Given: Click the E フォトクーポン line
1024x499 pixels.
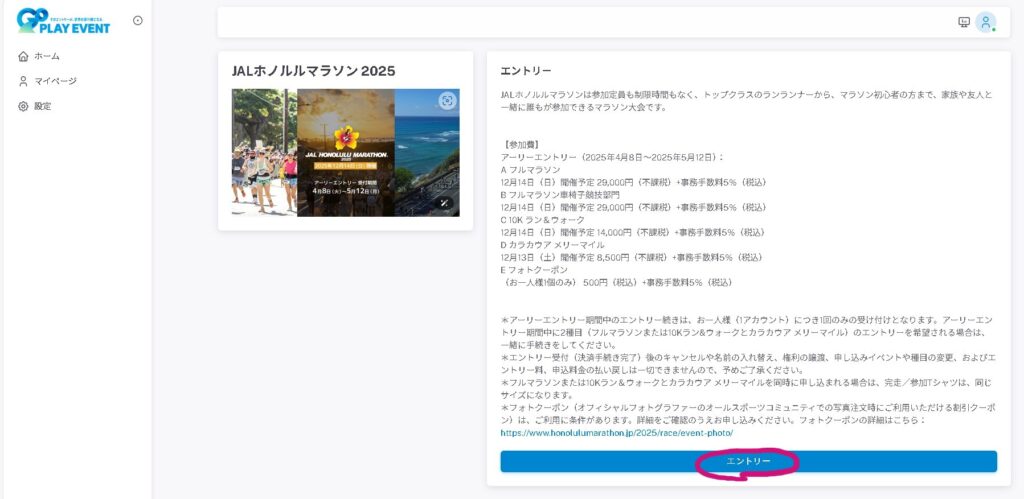Looking at the screenshot, I should pos(534,270).
